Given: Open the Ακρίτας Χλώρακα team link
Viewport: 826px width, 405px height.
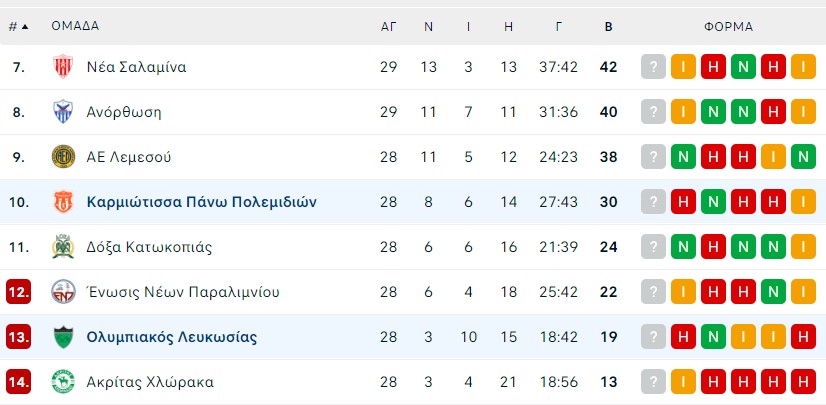Looking at the screenshot, I should pos(150,382).
